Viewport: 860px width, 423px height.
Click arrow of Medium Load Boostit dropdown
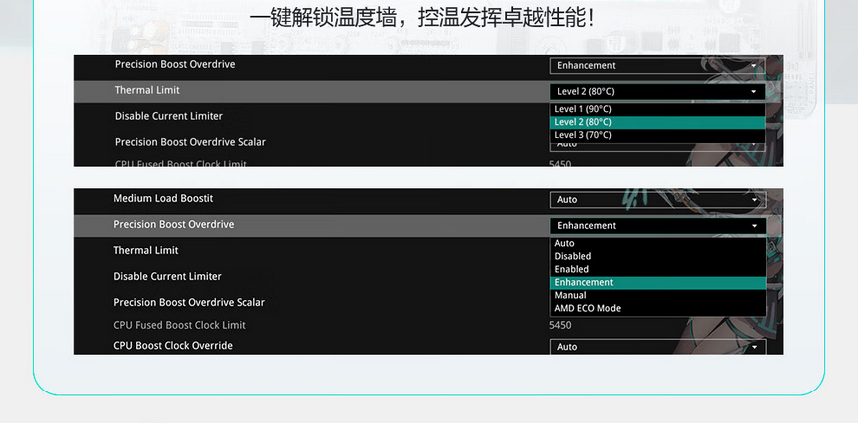755,200
